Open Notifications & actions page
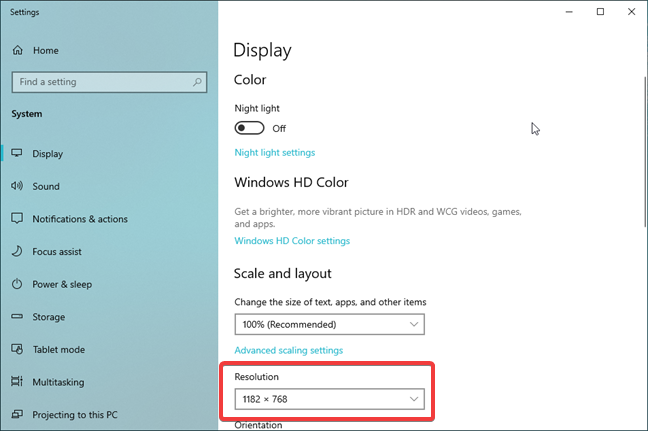 80,219
